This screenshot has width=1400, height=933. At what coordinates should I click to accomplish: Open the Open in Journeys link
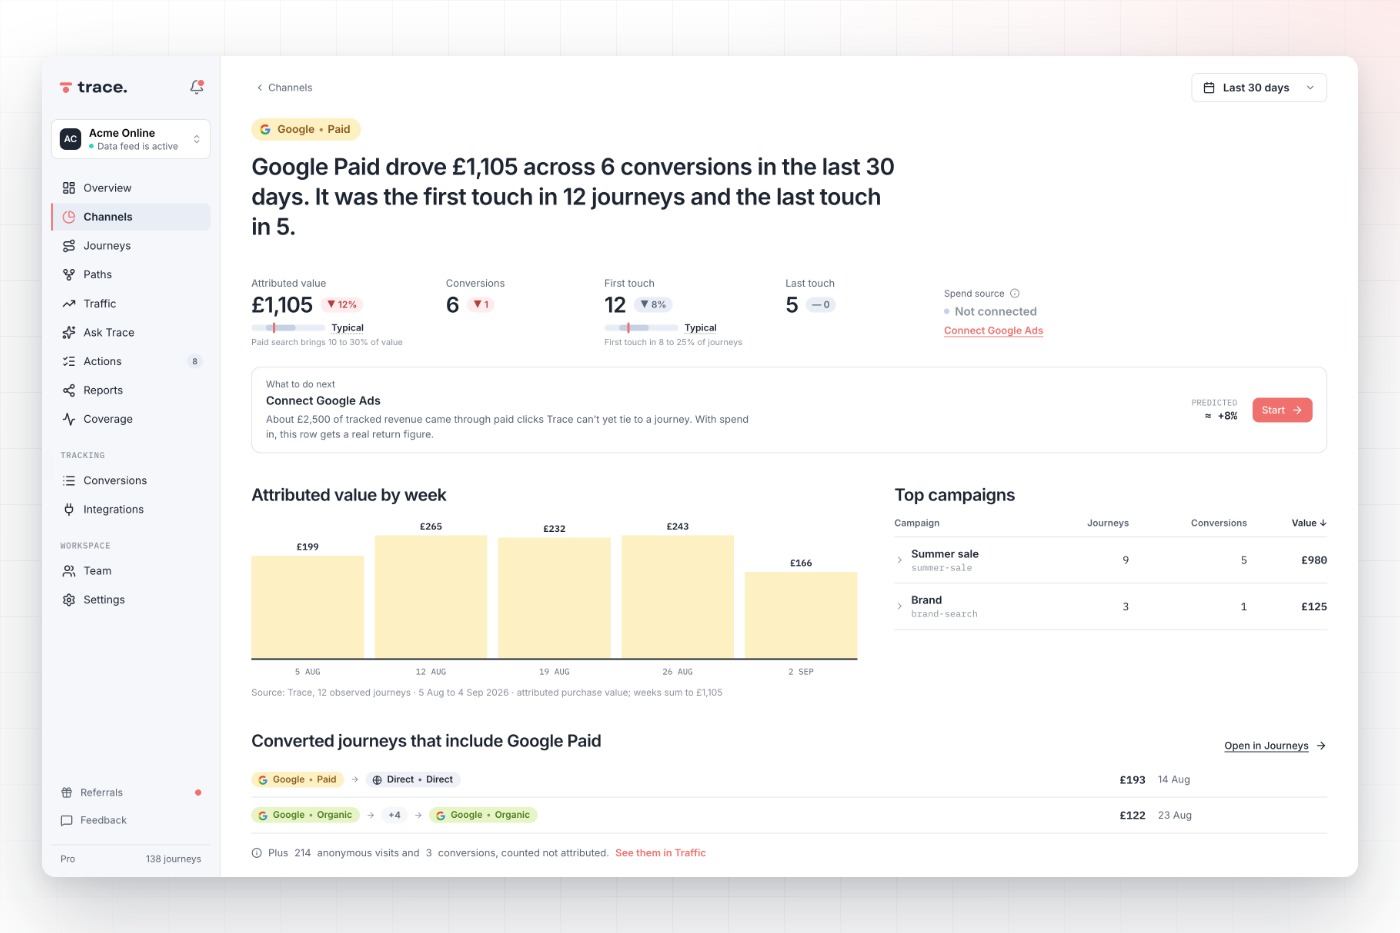1275,746
